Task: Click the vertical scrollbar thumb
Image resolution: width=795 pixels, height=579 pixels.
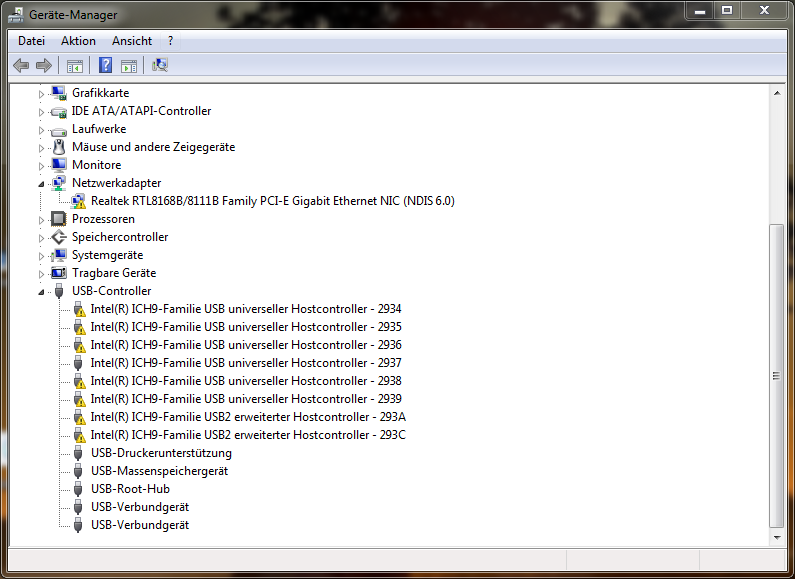Action: pos(776,376)
